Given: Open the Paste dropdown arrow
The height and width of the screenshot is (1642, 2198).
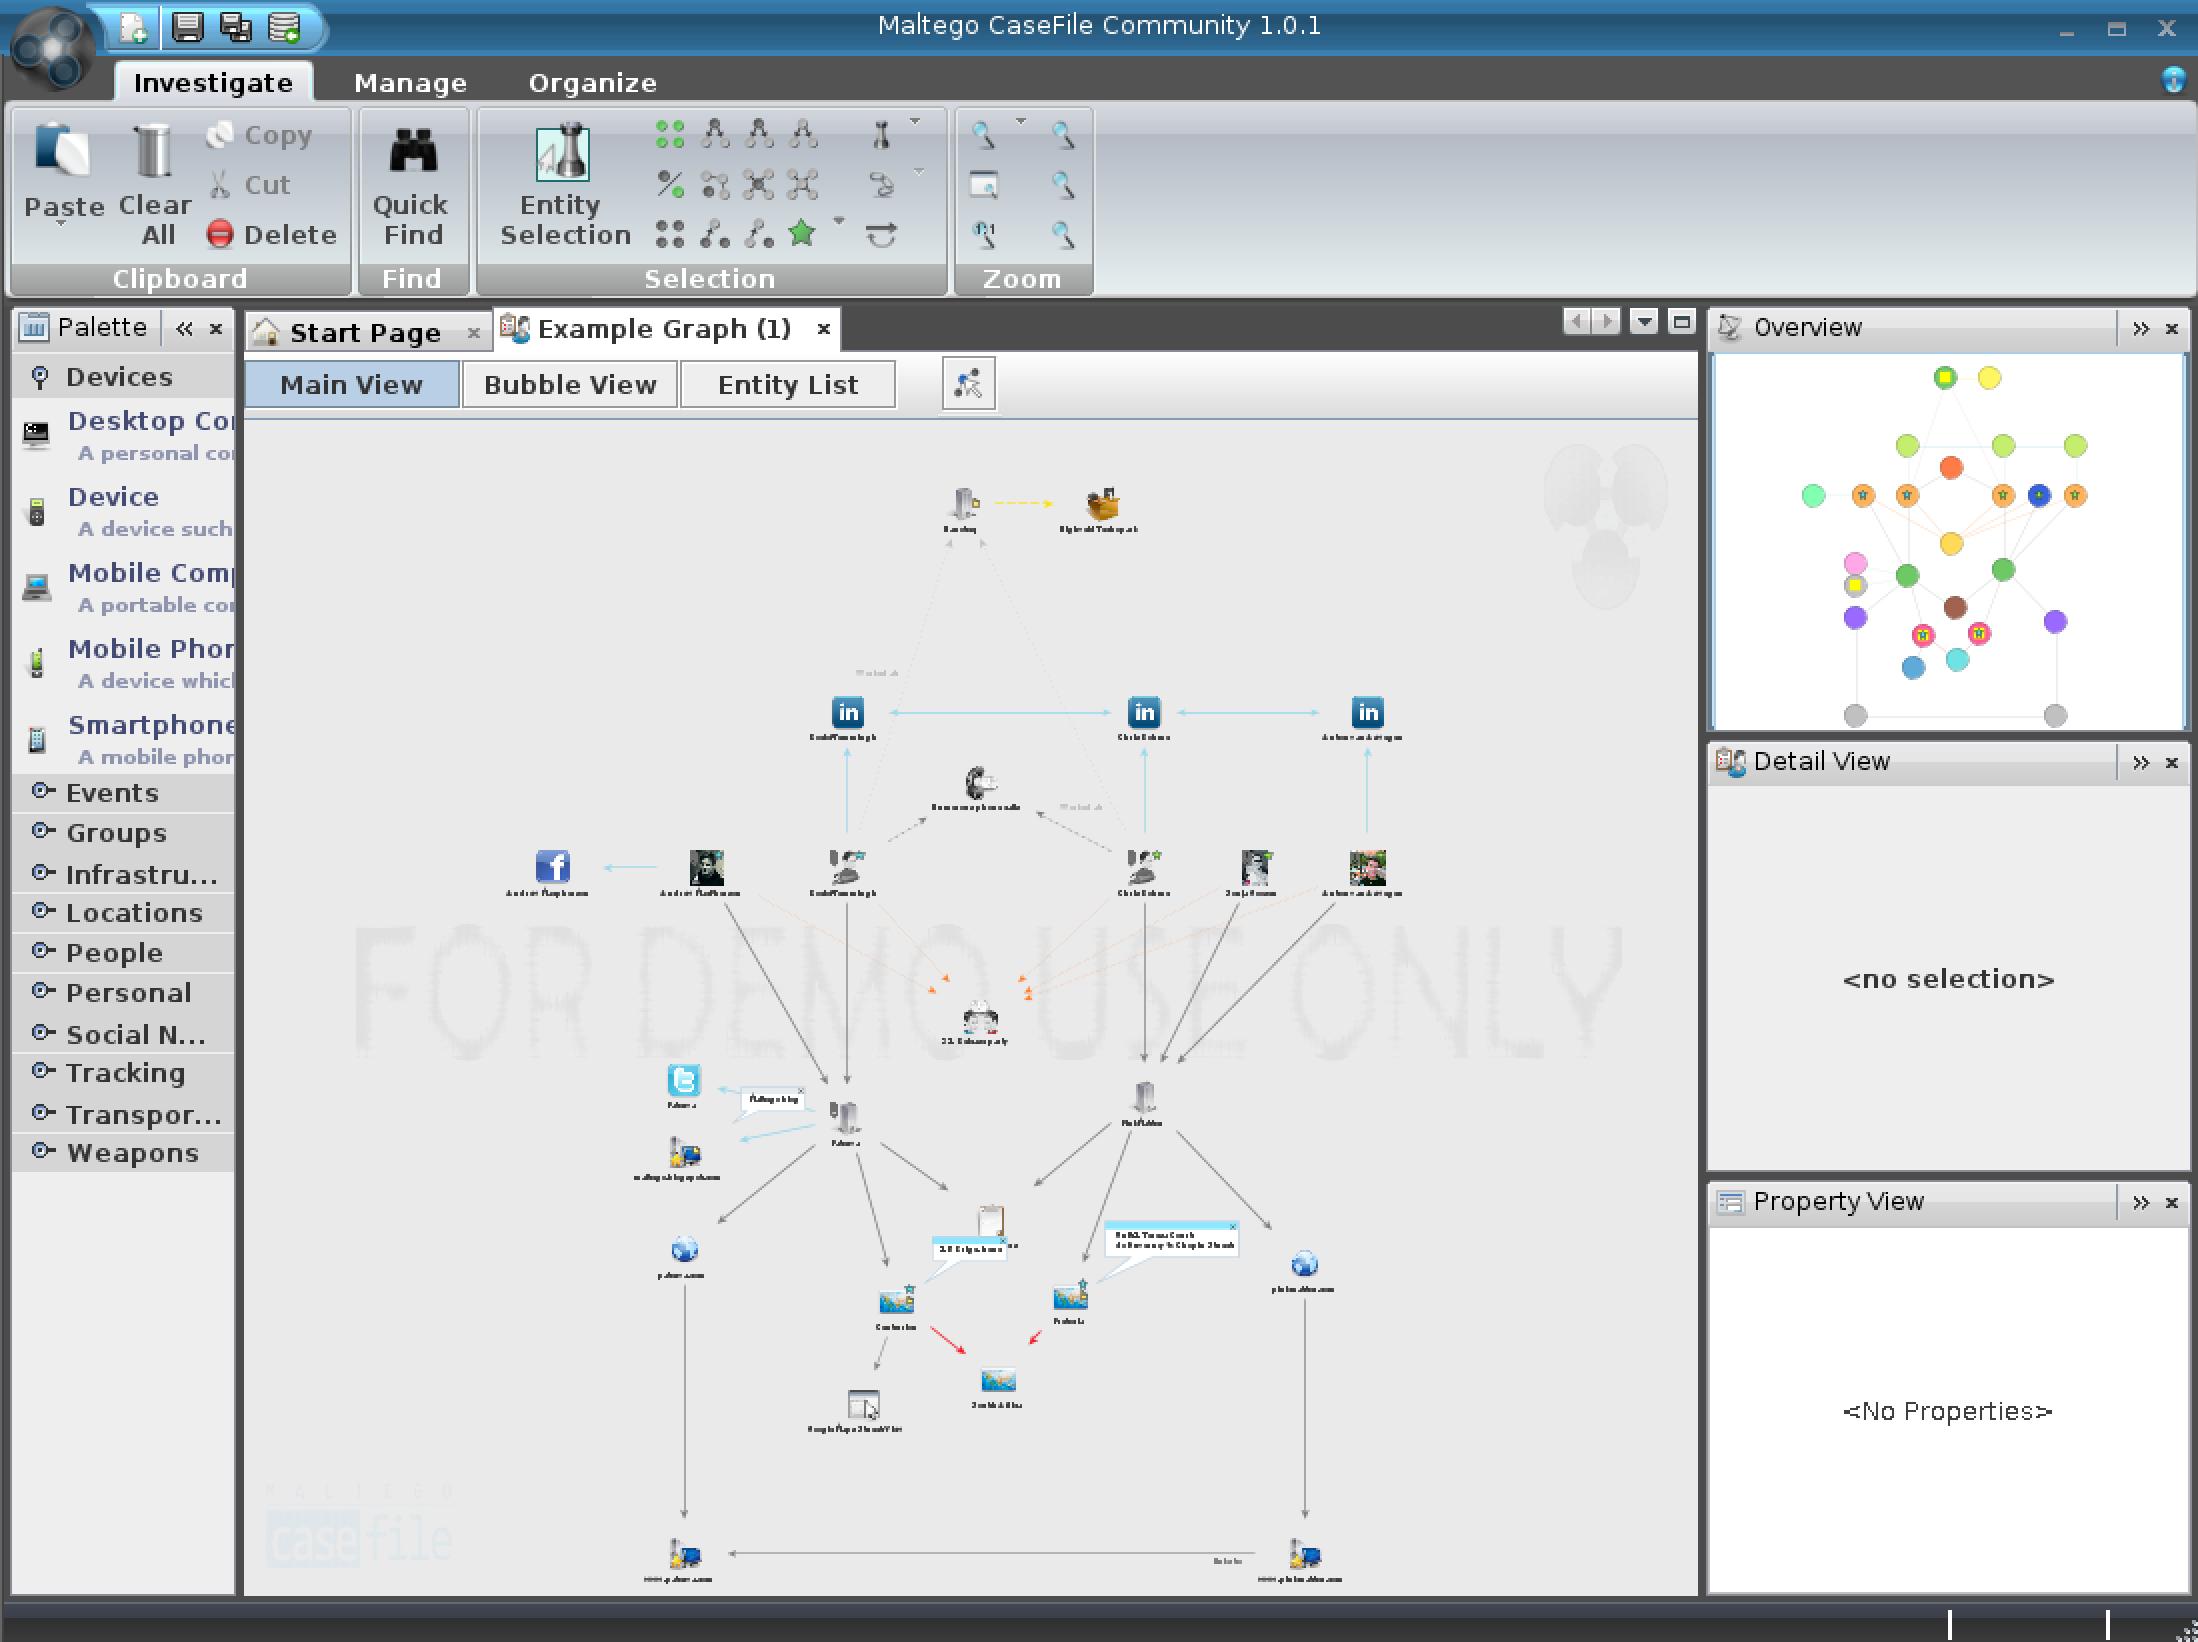Looking at the screenshot, I should [62, 226].
